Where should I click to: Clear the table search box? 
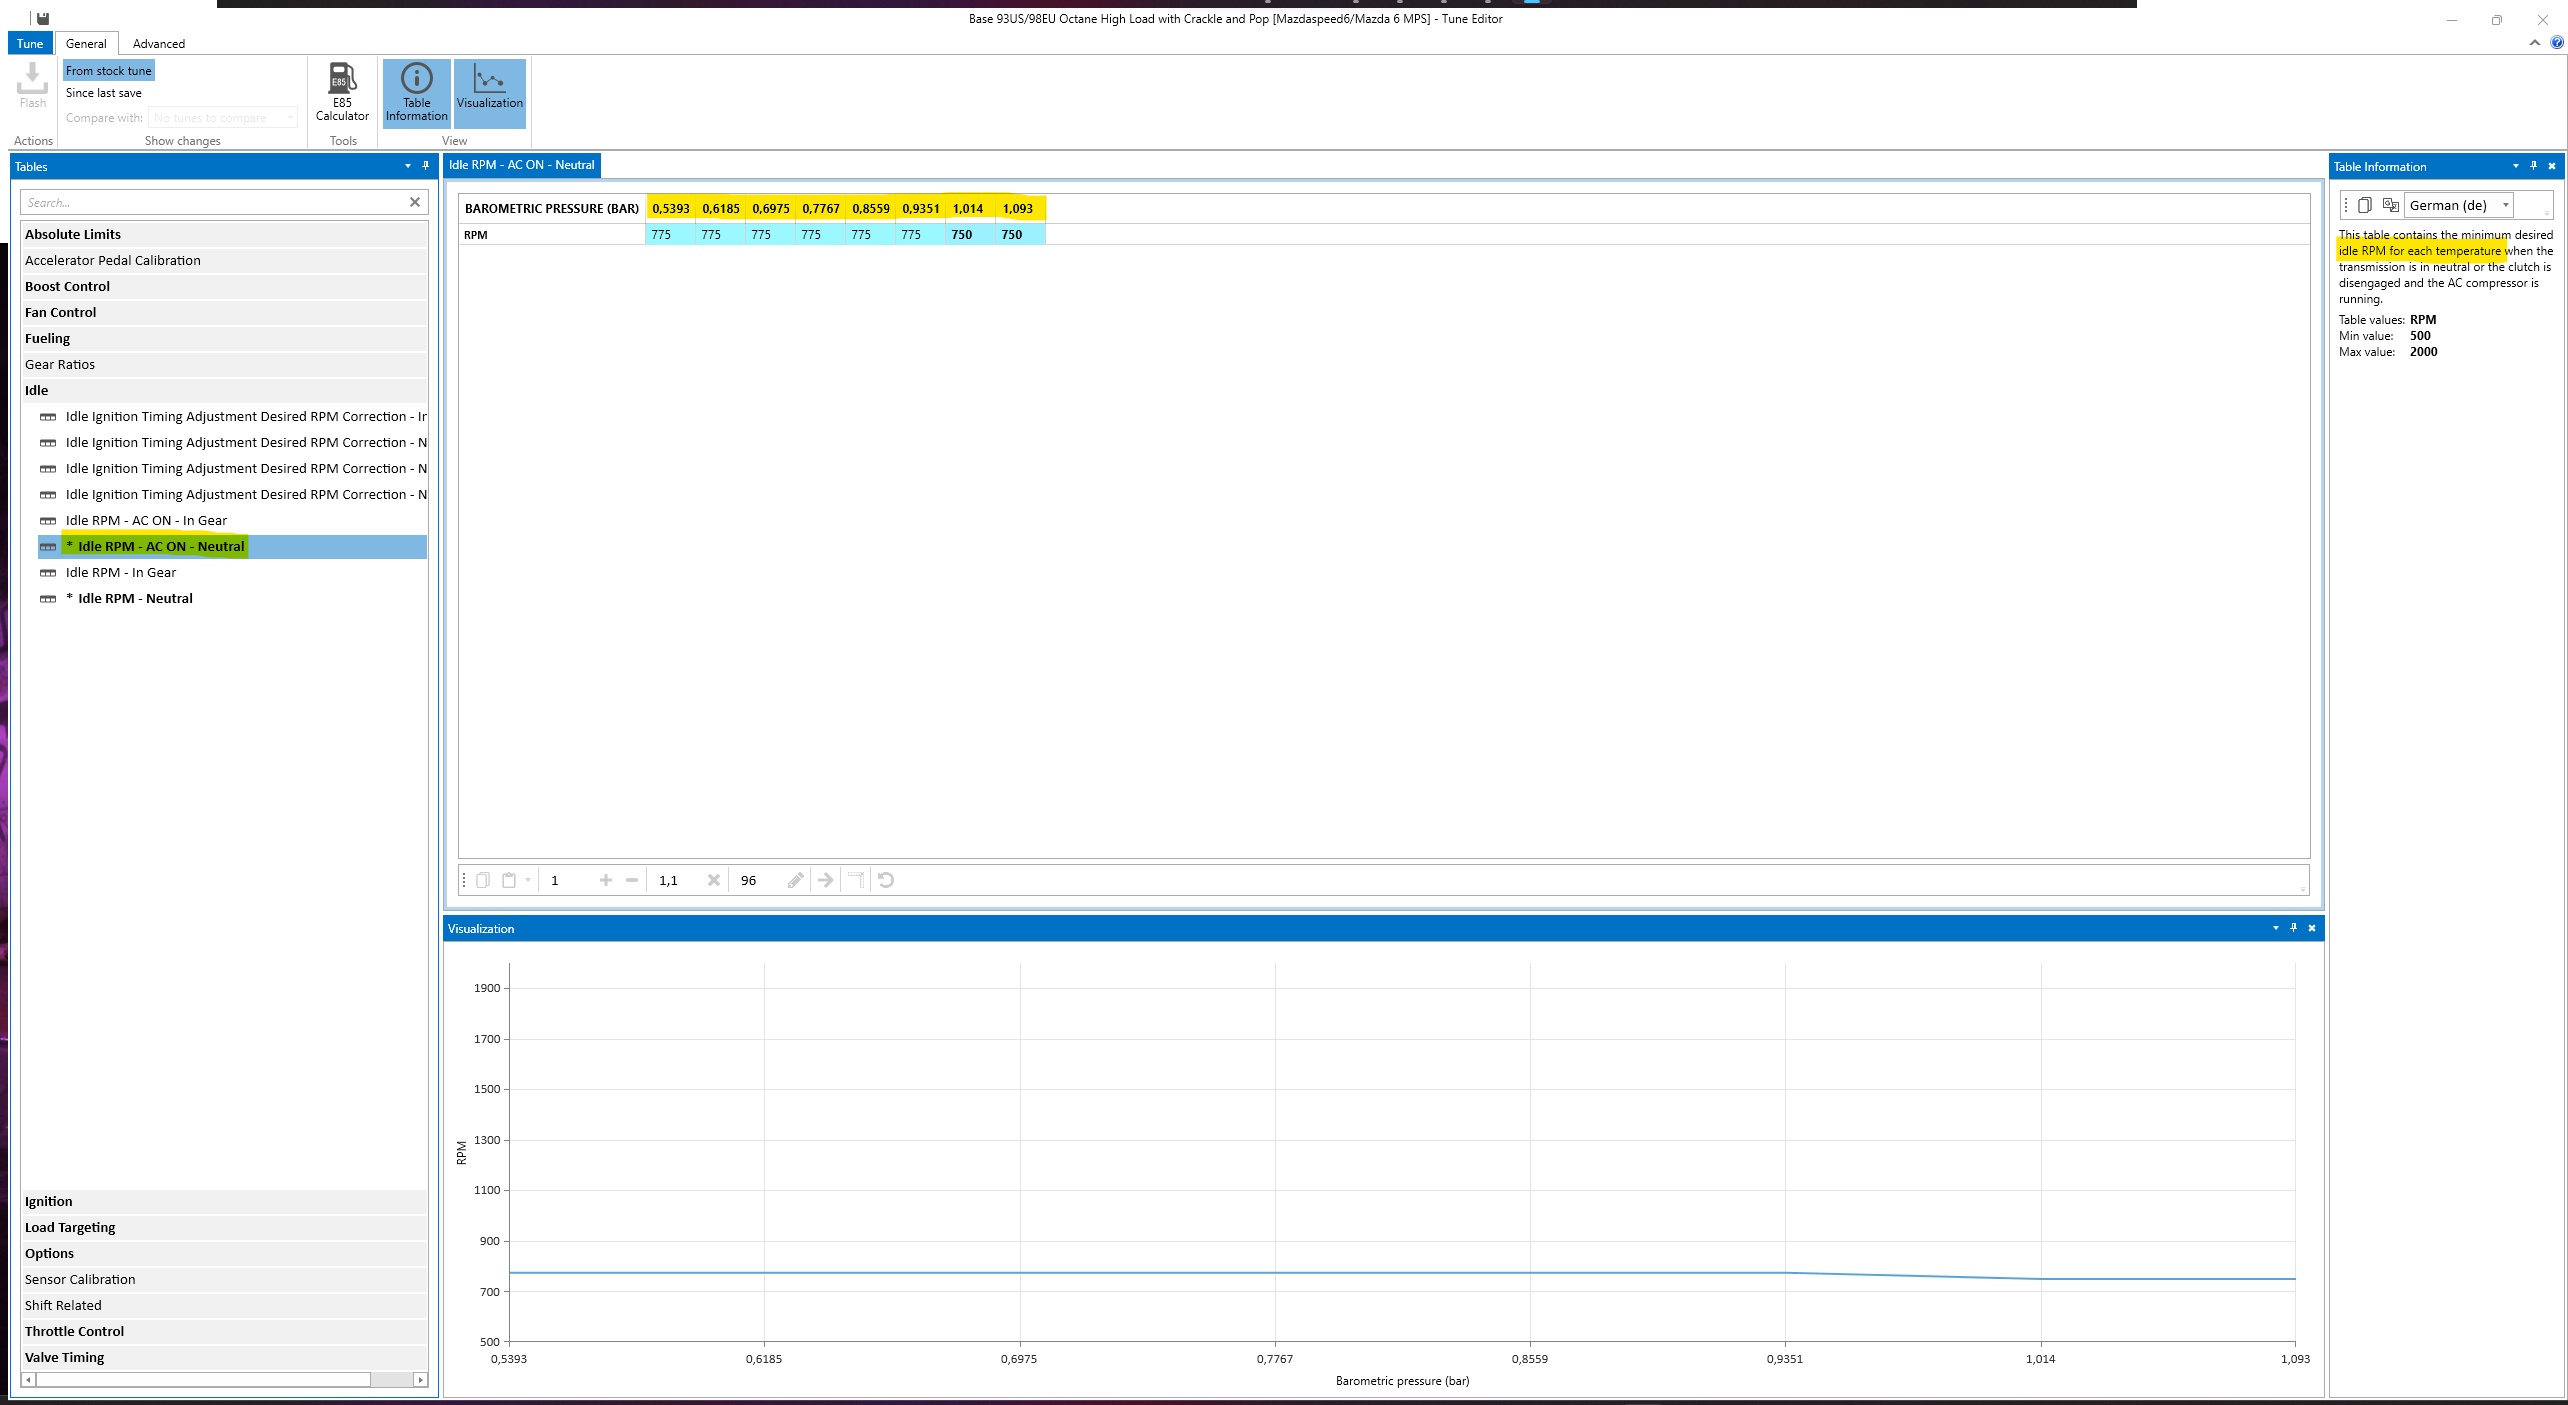[x=415, y=202]
